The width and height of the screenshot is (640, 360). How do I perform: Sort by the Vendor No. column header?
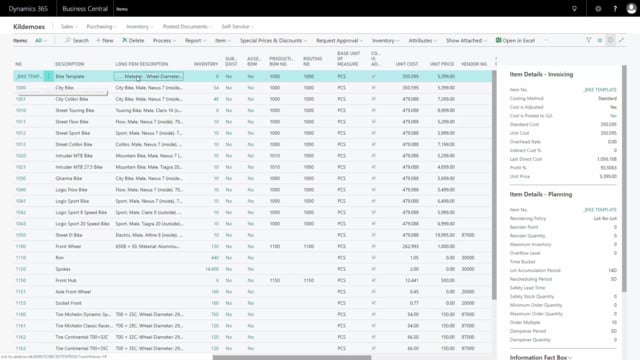pyautogui.click(x=474, y=64)
